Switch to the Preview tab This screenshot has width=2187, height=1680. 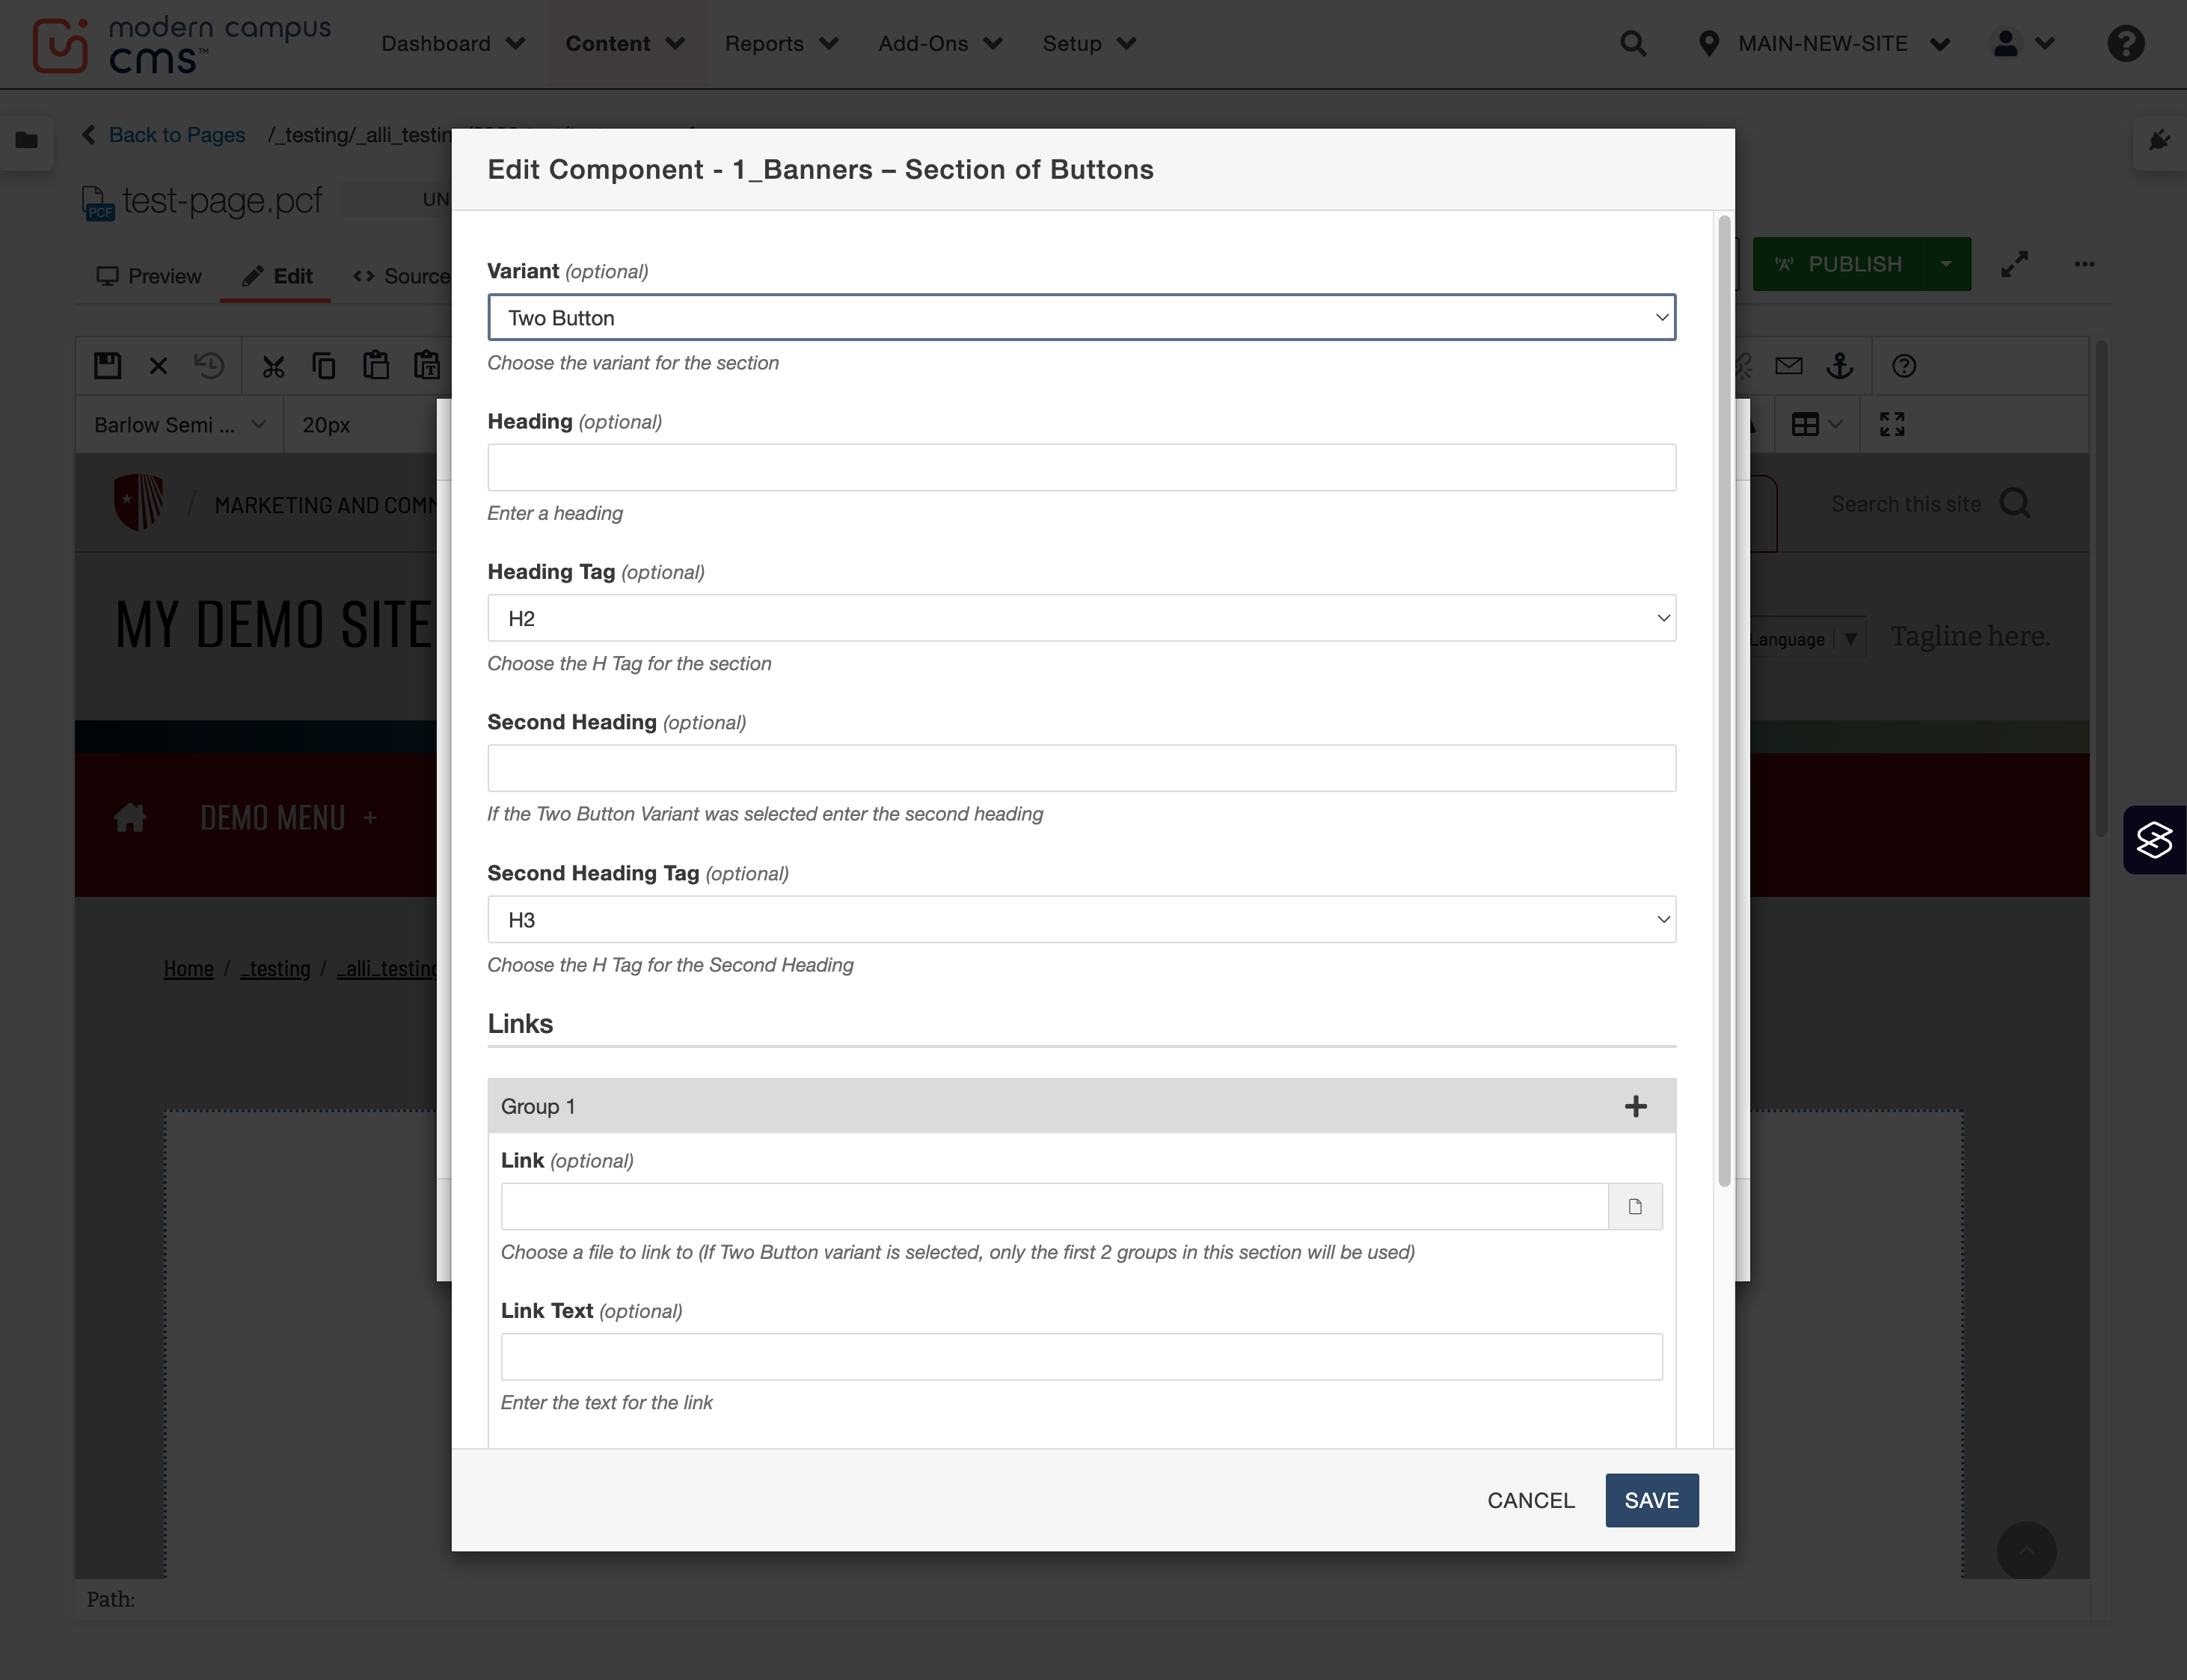point(149,276)
